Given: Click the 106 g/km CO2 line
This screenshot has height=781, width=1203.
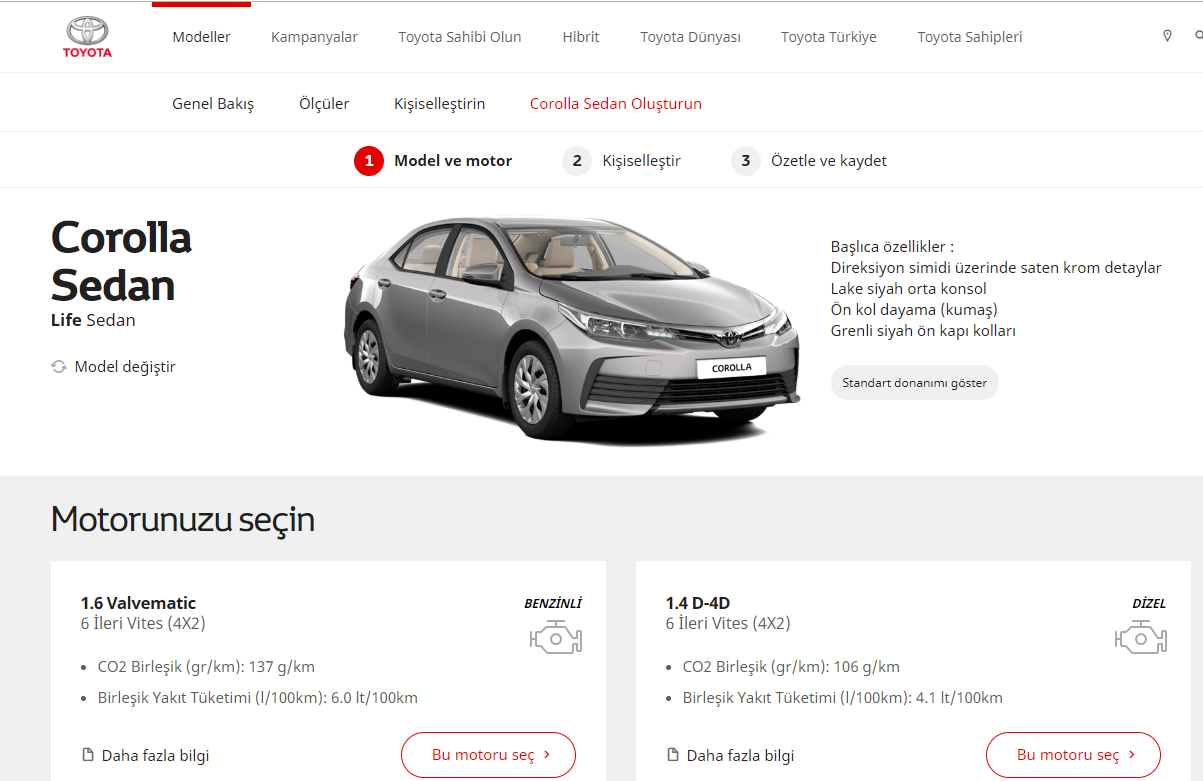Looking at the screenshot, I should (791, 667).
